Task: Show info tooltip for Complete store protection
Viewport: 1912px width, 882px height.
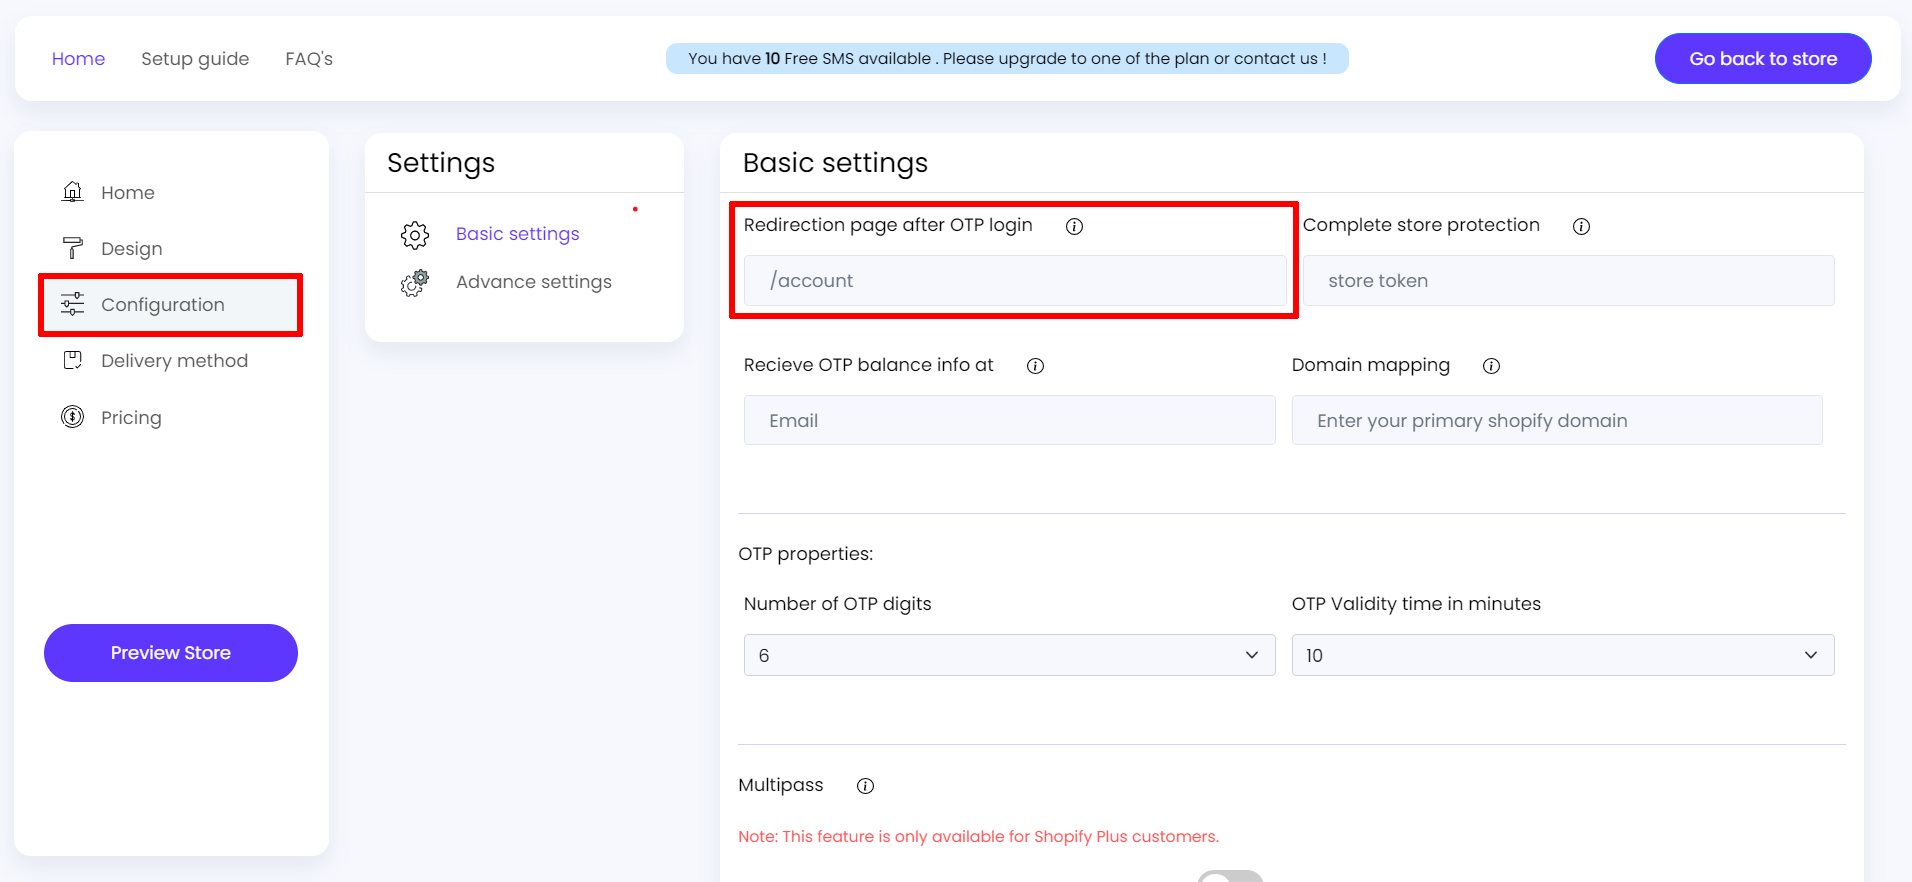Action: (x=1581, y=226)
